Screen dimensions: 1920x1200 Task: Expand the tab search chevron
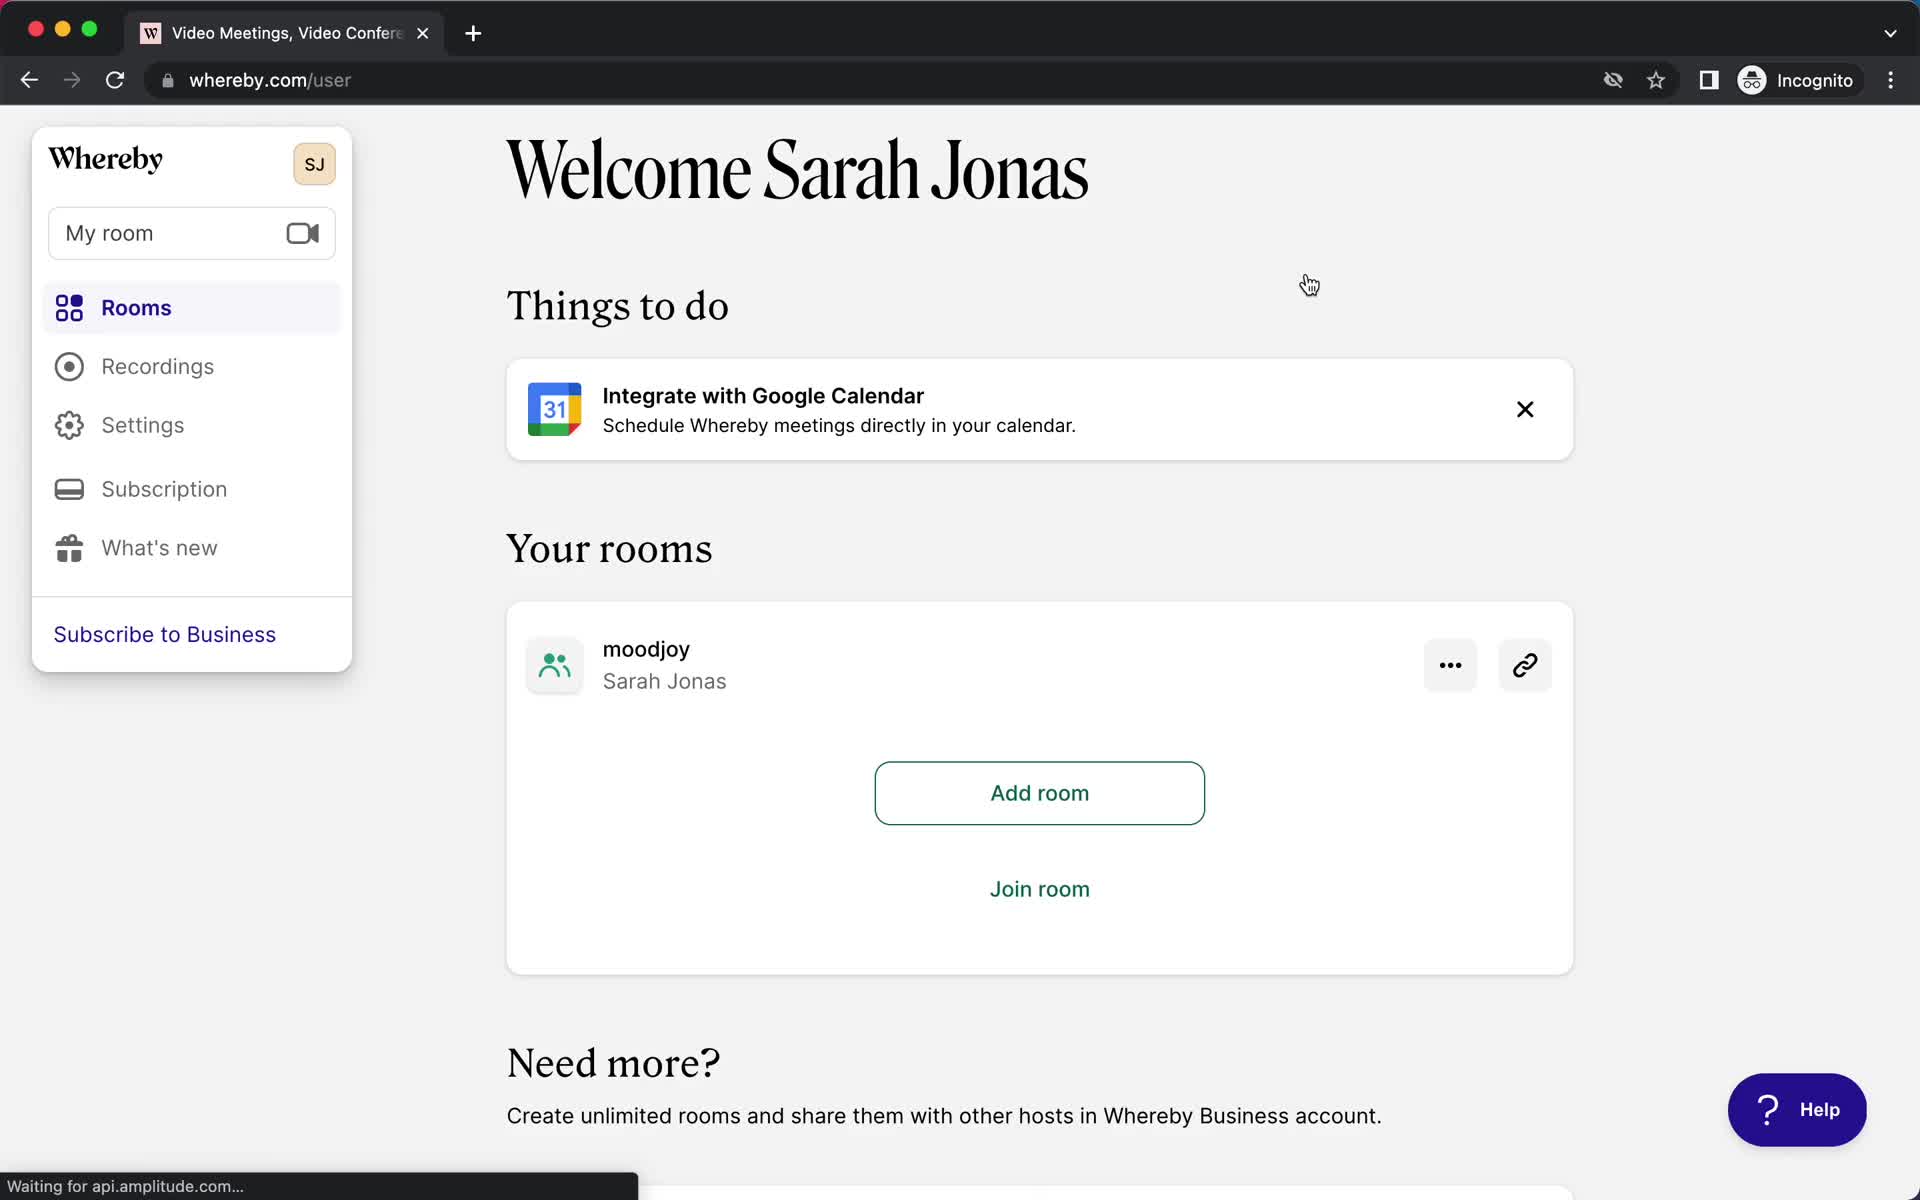click(x=1890, y=33)
